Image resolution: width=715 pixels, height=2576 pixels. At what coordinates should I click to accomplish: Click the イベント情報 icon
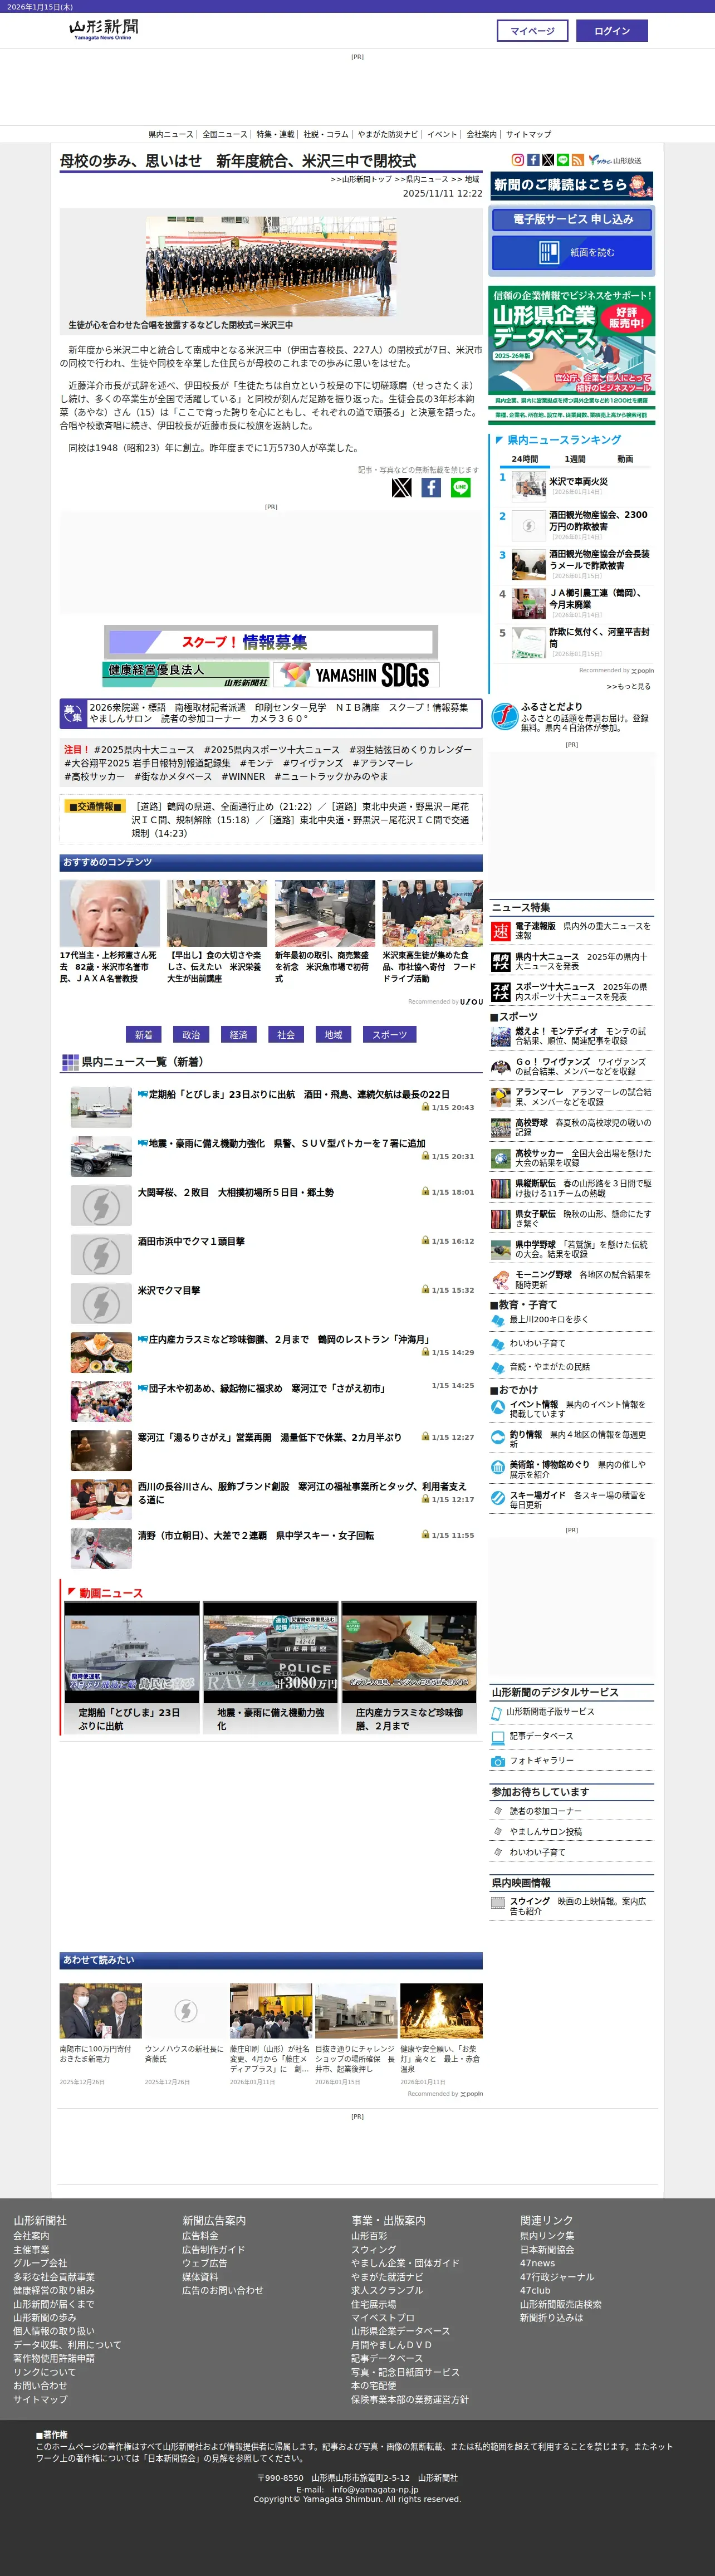(x=498, y=1407)
